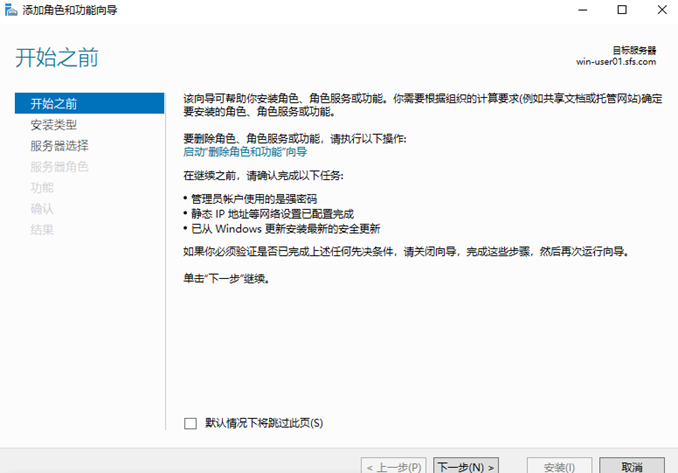Click the window title 添加角色和功能向导
This screenshot has height=473, width=678.
[x=70, y=10]
